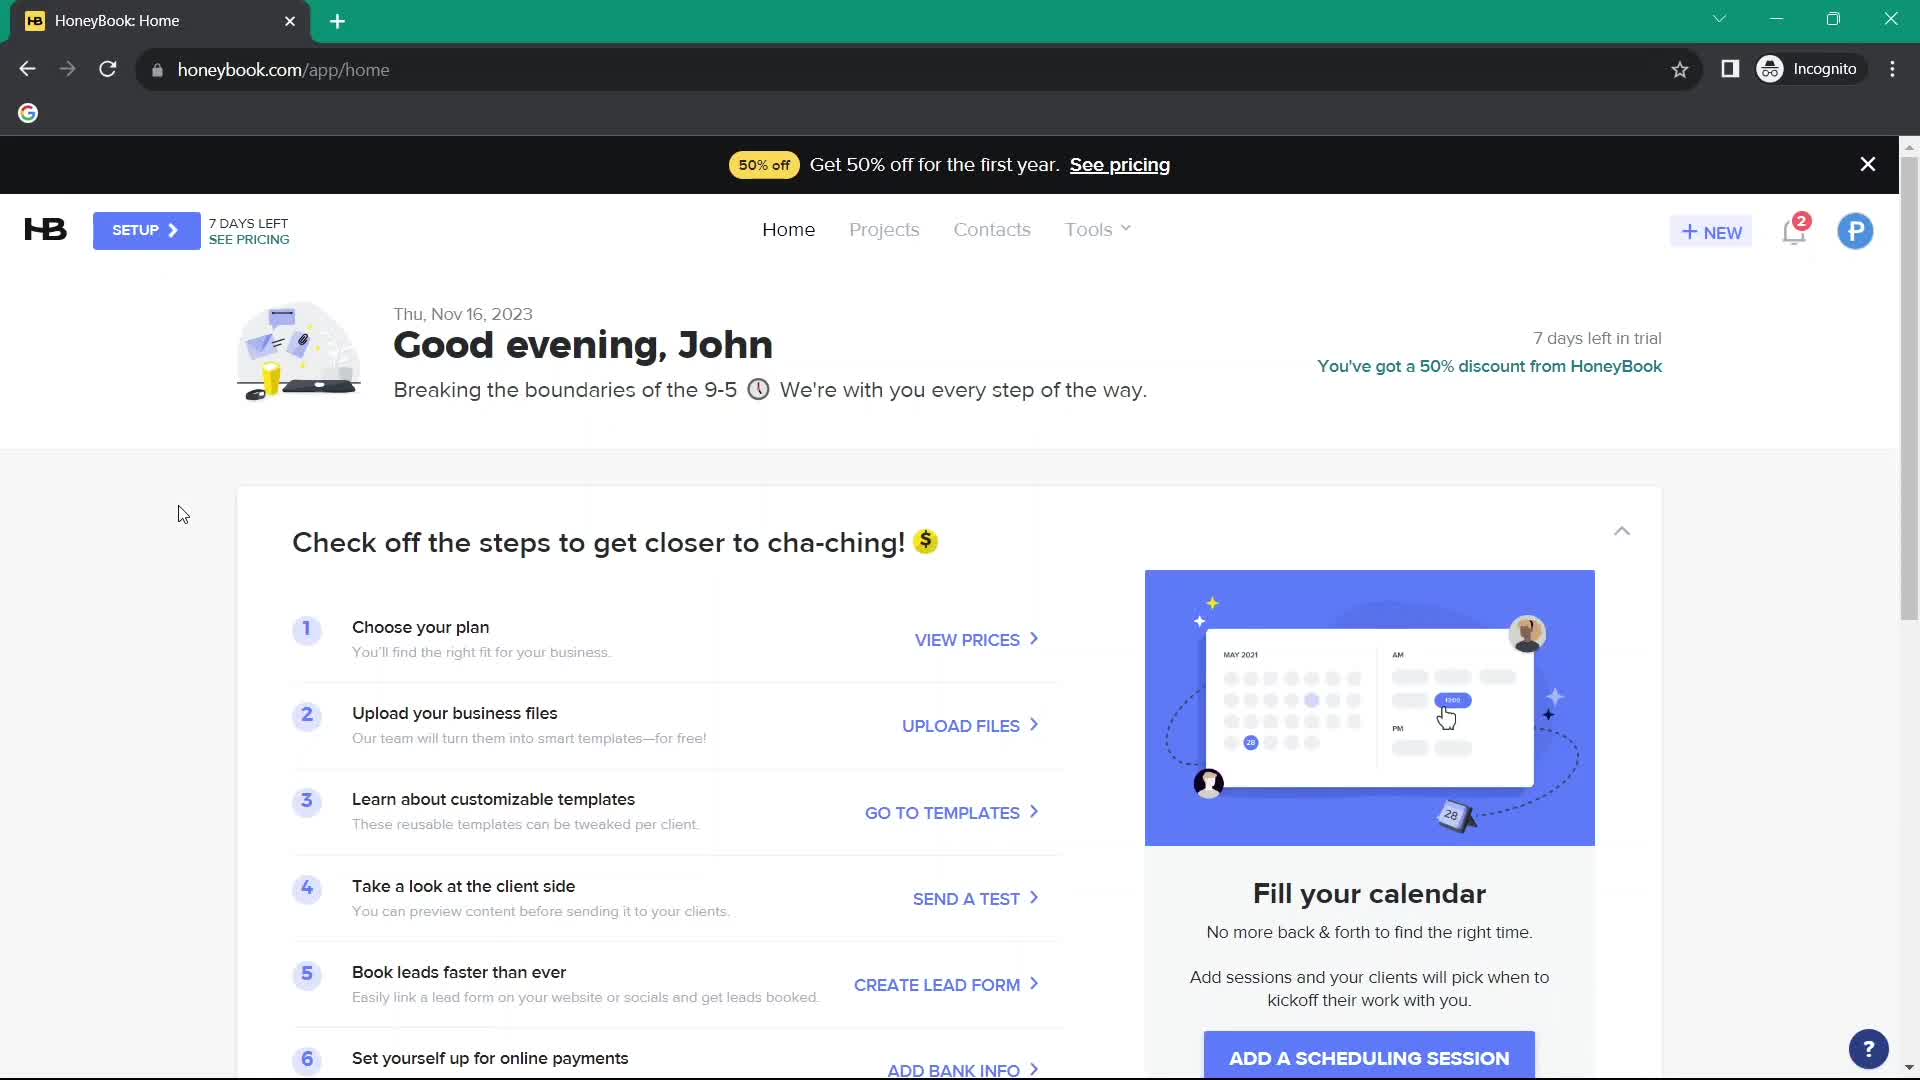Click the + NEW button

(x=1711, y=232)
